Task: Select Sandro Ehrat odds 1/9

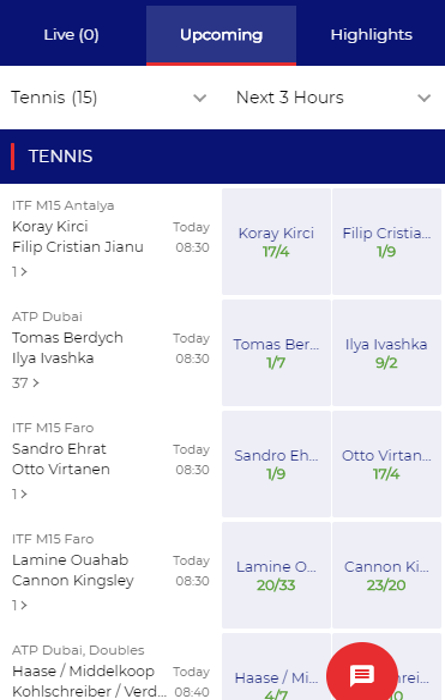Action: click(276, 464)
